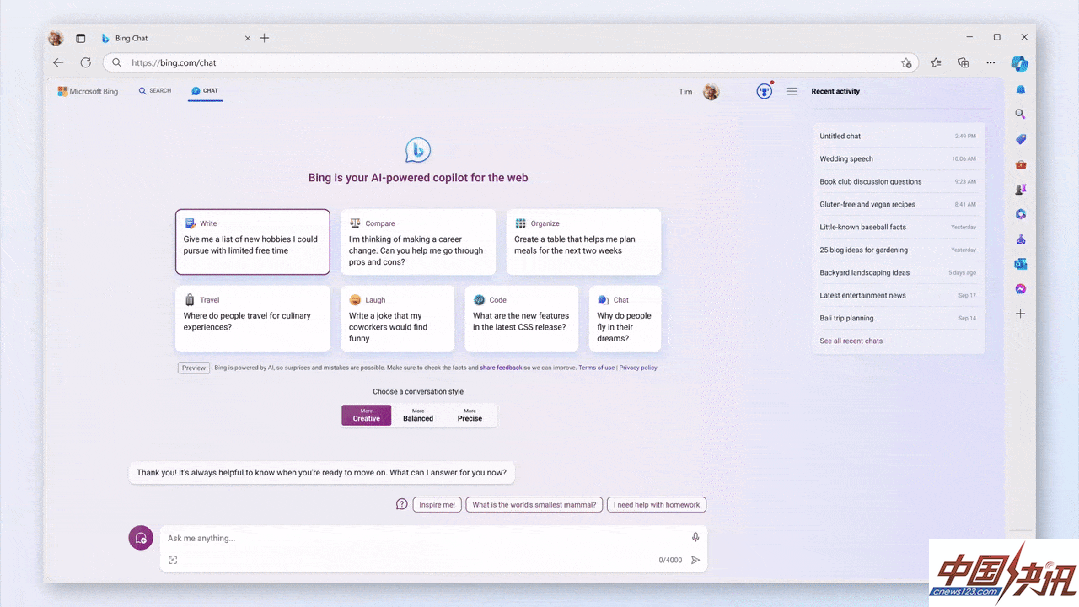The width and height of the screenshot is (1079, 607).
Task: Open the share feedback link
Action: tap(501, 368)
